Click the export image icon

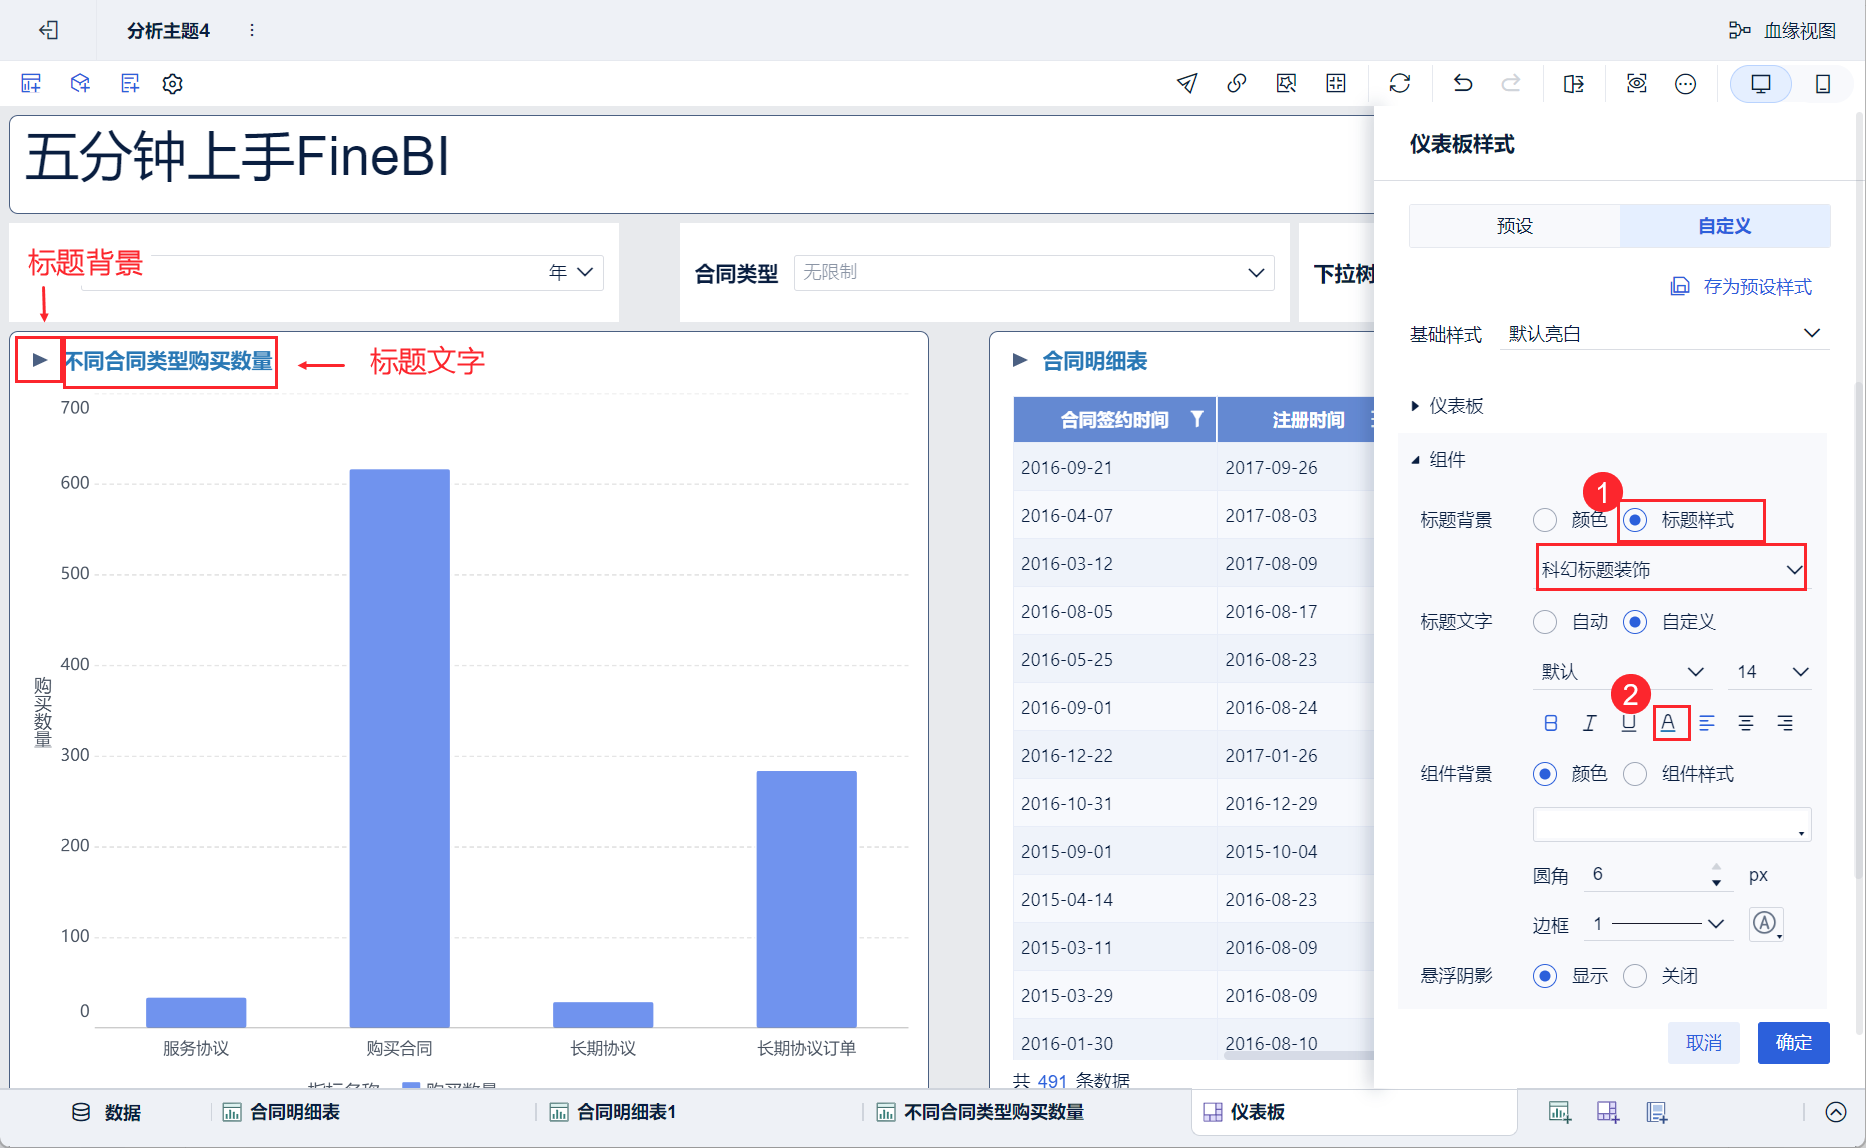[x=1286, y=83]
